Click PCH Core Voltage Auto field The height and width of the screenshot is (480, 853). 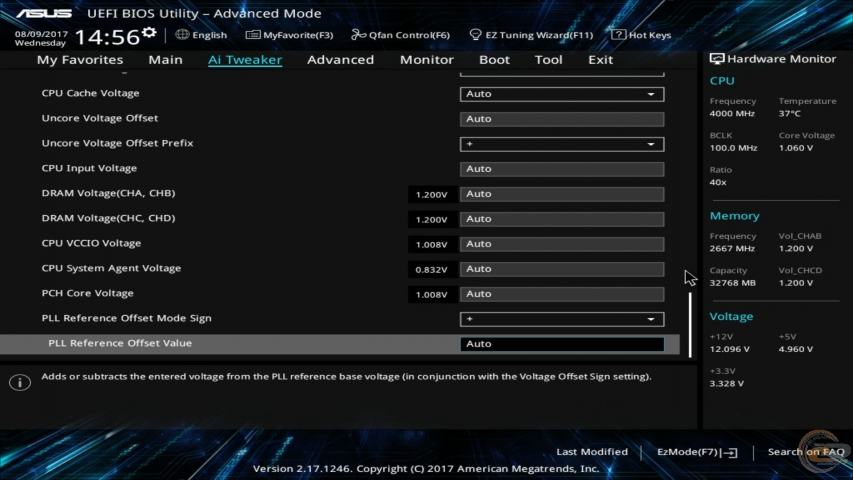562,294
